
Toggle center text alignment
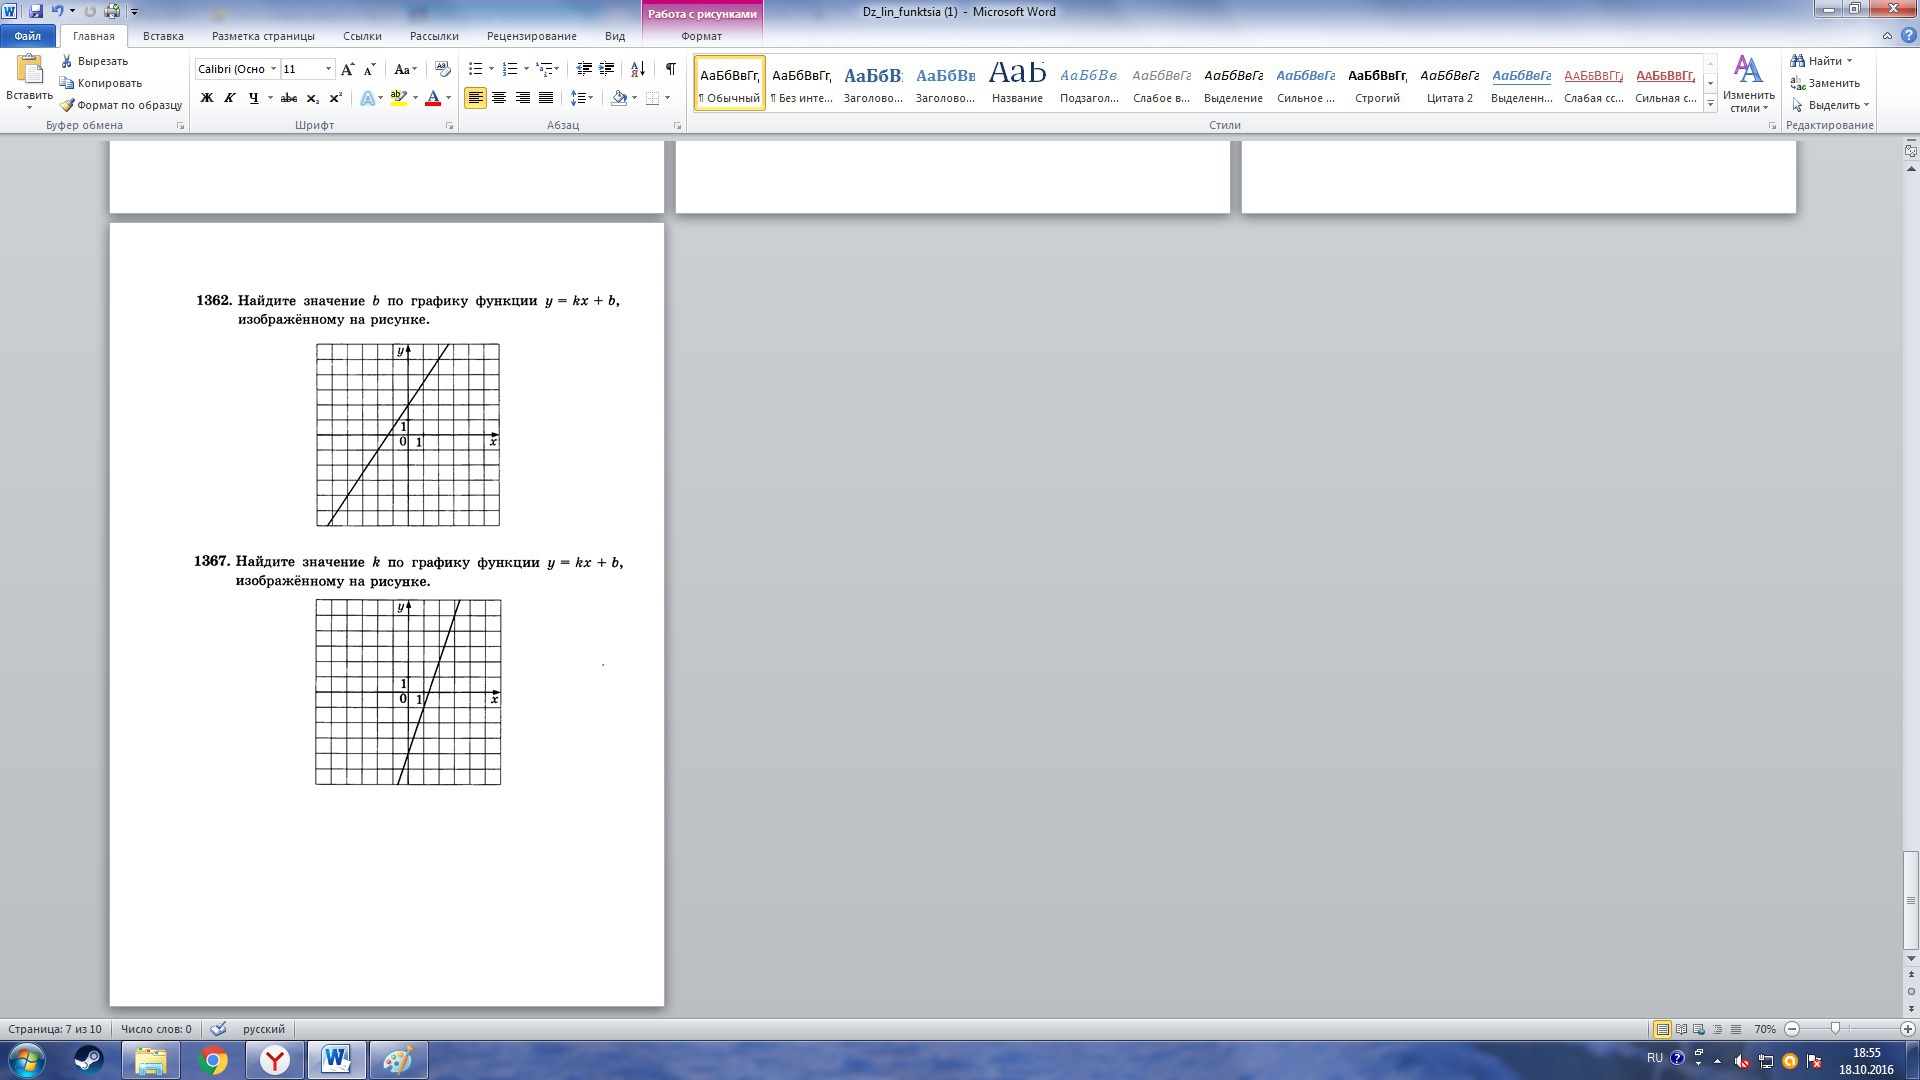point(499,98)
